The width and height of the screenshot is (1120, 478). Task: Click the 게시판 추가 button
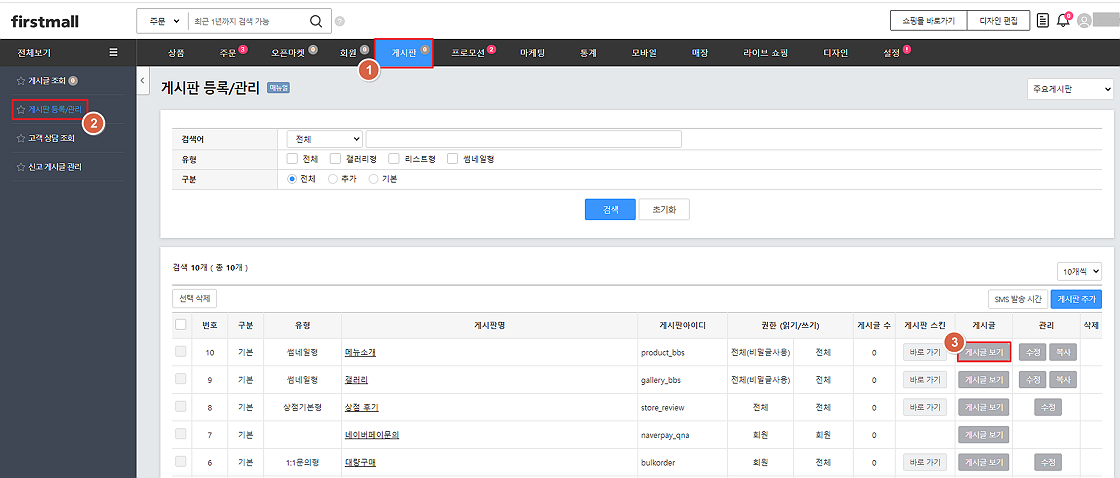click(1076, 299)
